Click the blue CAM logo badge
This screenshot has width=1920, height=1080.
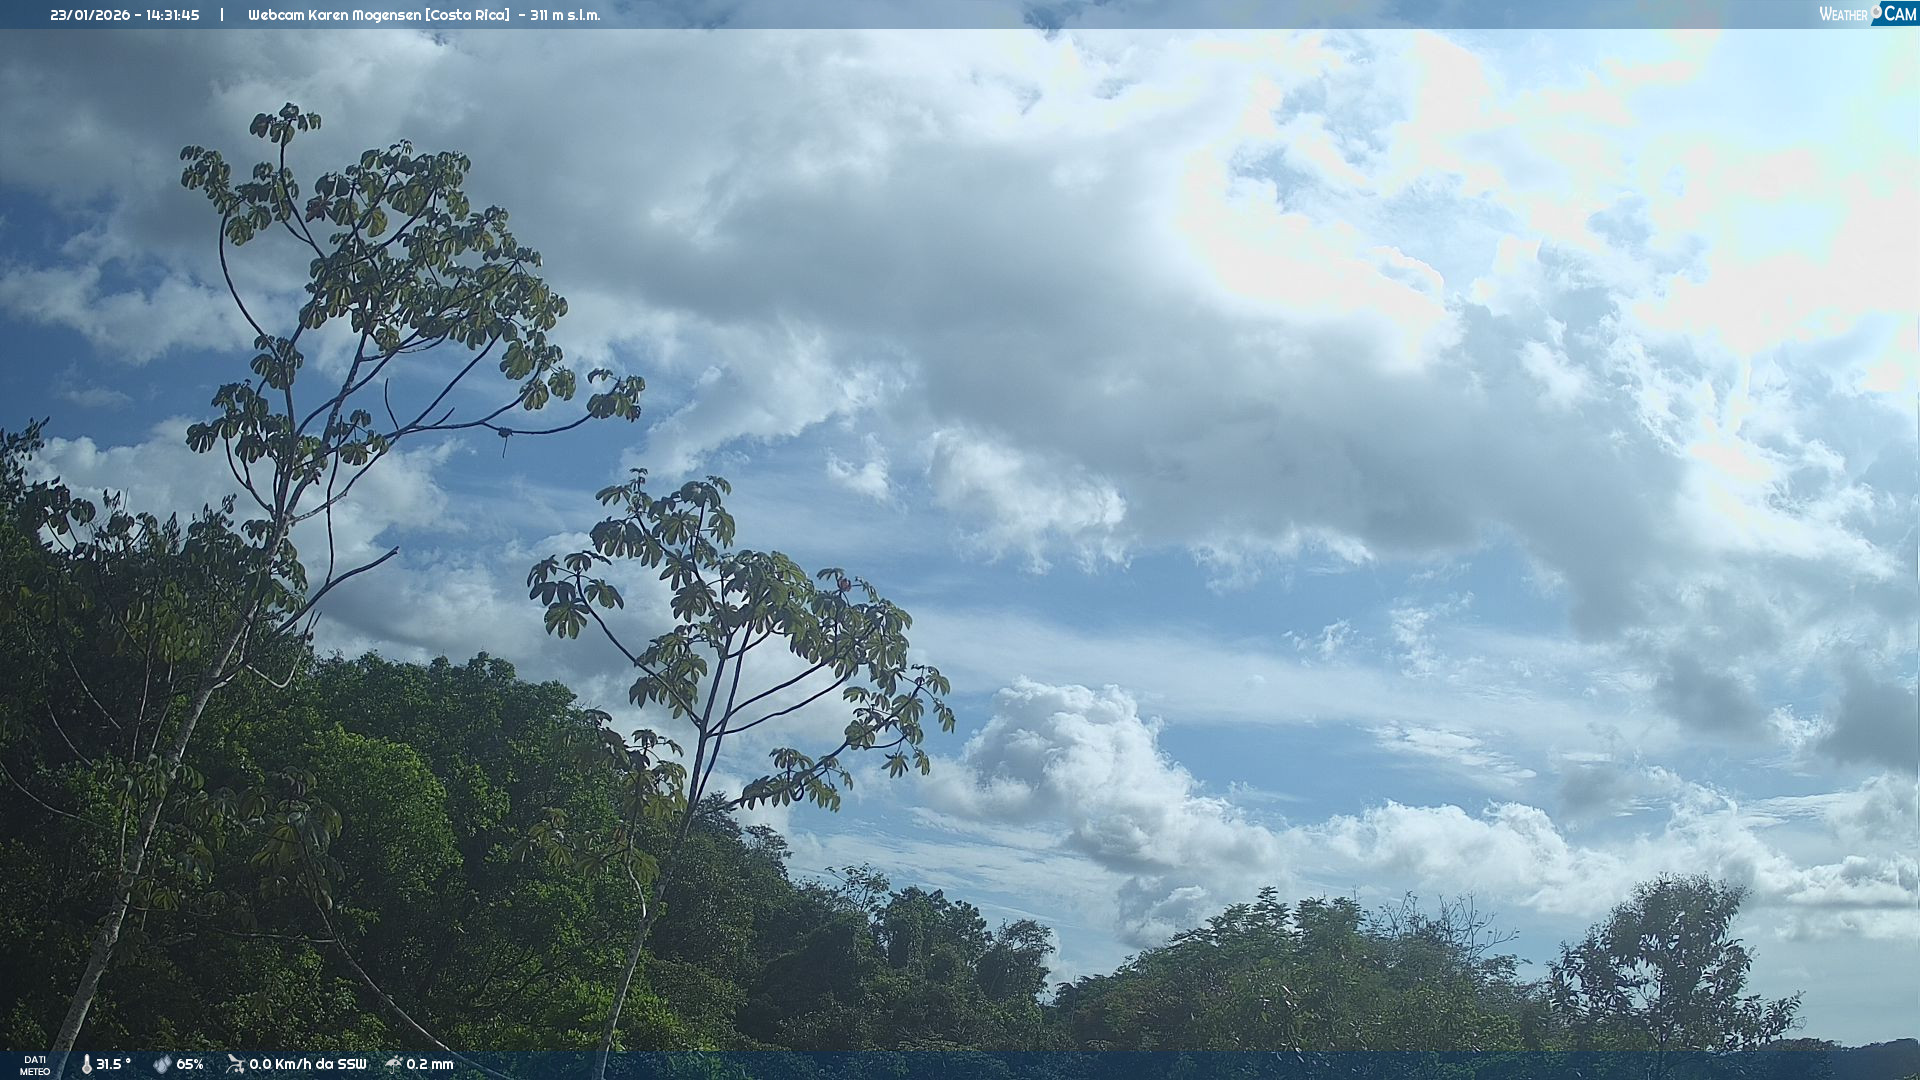pos(1899,14)
